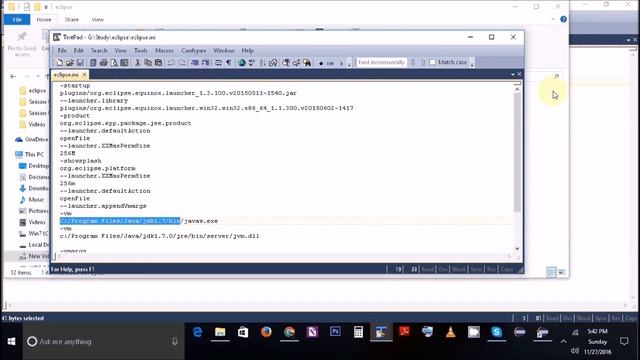Image resolution: width=640 pixels, height=360 pixels.
Task: Click the Redo arrow icon
Action: [x=182, y=62]
